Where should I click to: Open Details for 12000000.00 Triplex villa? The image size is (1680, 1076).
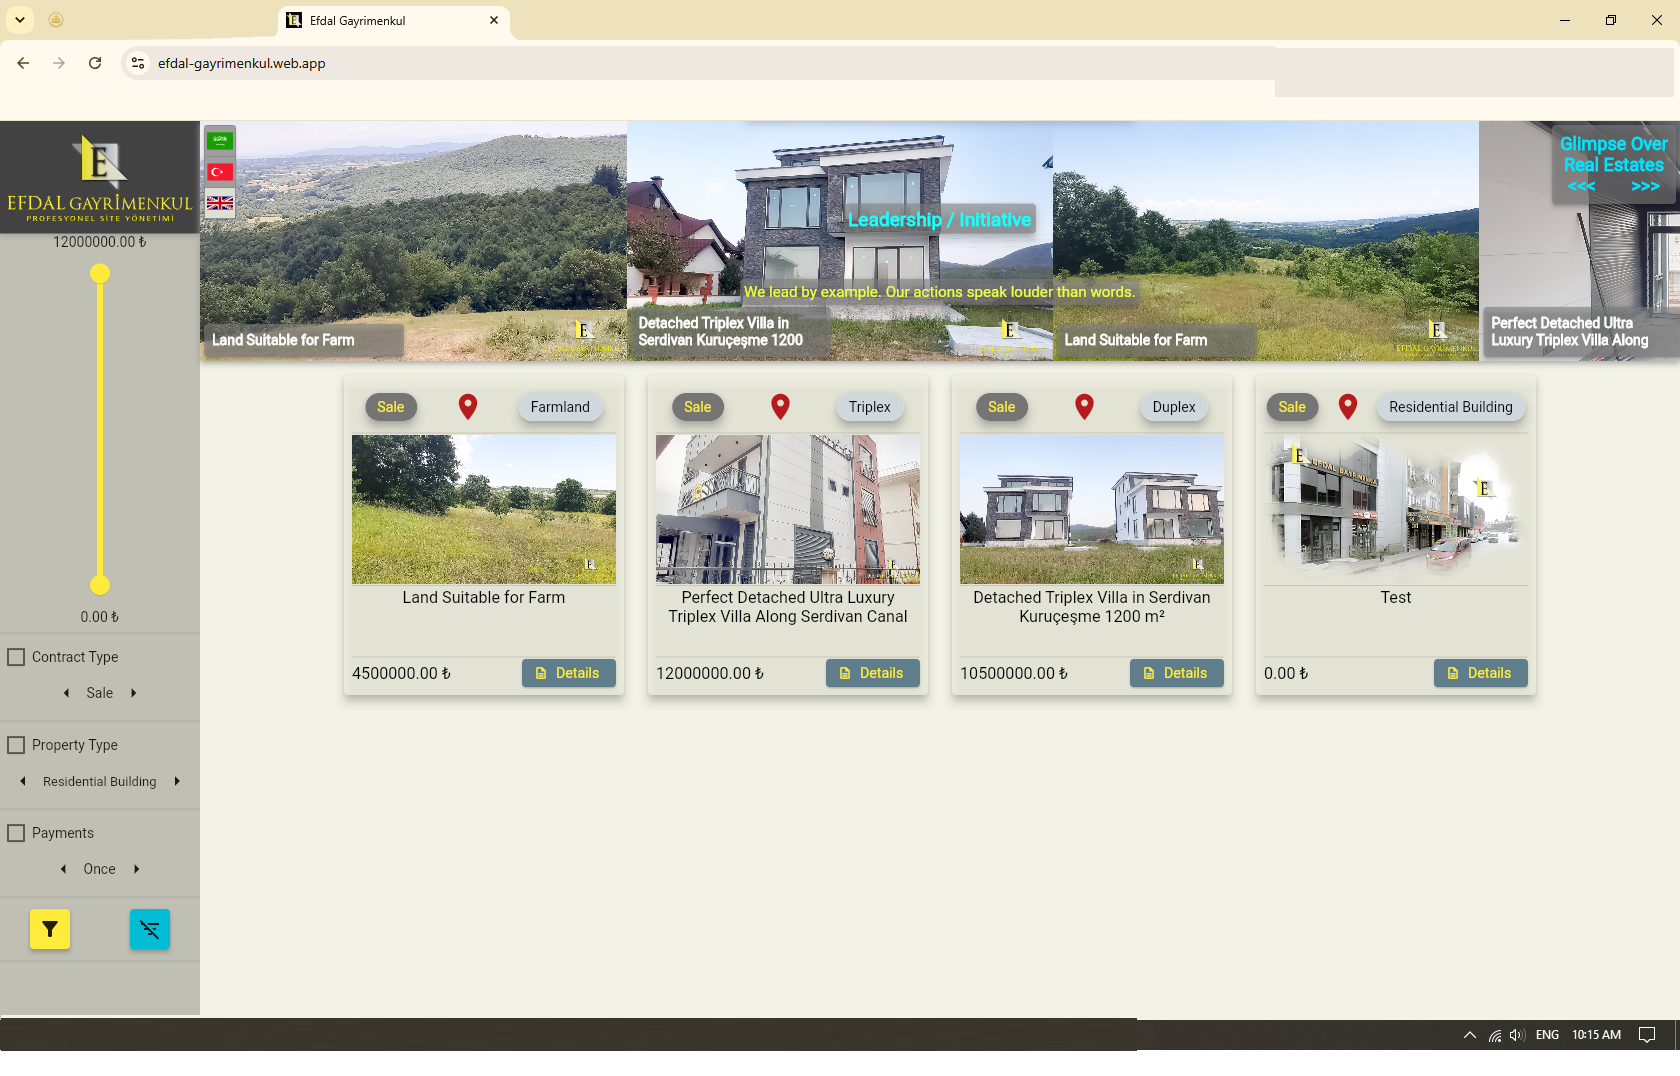click(x=873, y=673)
